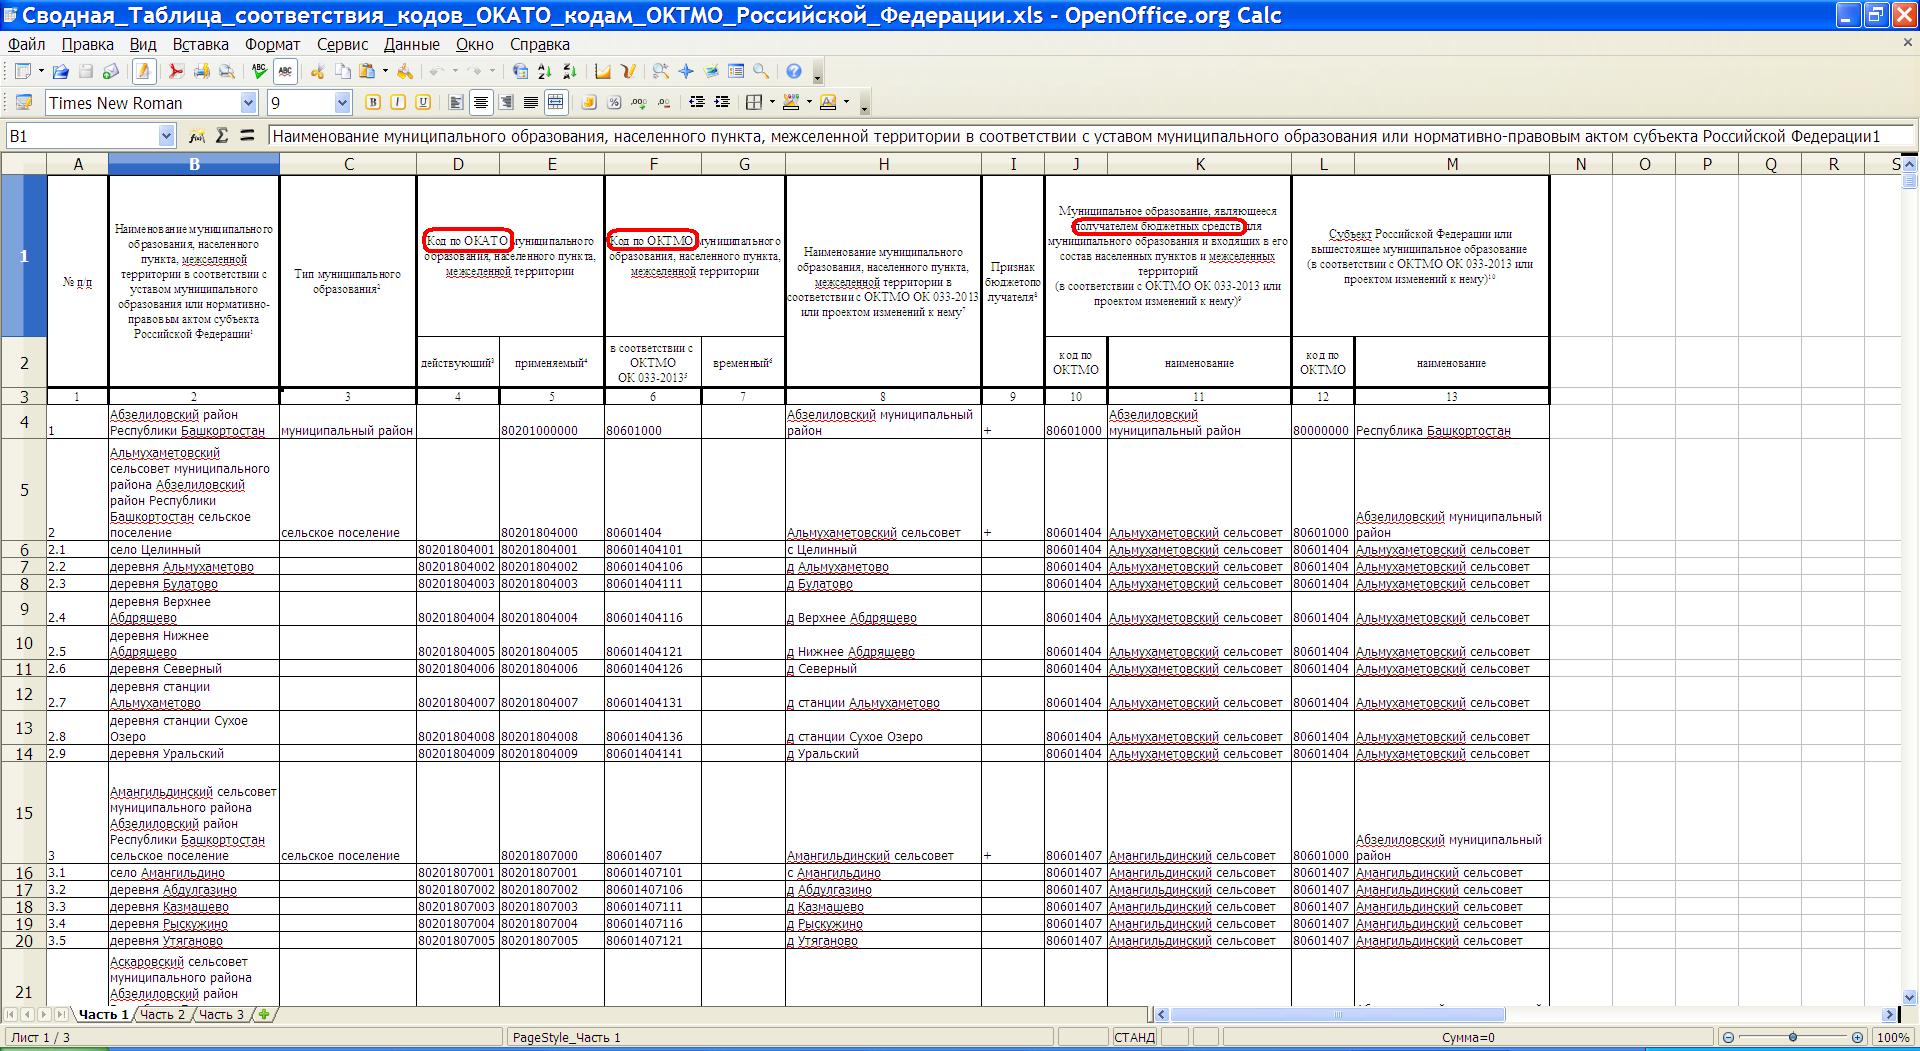Screen dimensions: 1920x1051
Task: Decrease the cell indent
Action: (697, 102)
